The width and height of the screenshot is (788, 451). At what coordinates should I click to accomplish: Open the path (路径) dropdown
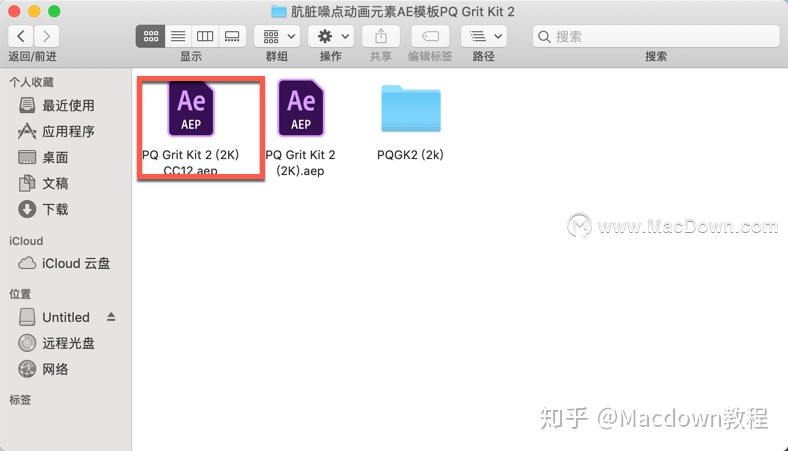[x=484, y=36]
